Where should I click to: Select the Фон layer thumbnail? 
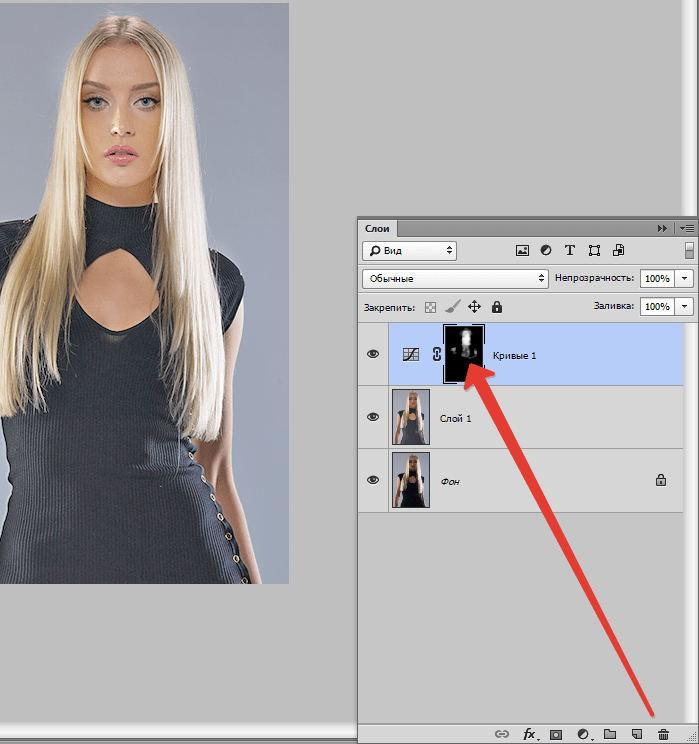(411, 480)
